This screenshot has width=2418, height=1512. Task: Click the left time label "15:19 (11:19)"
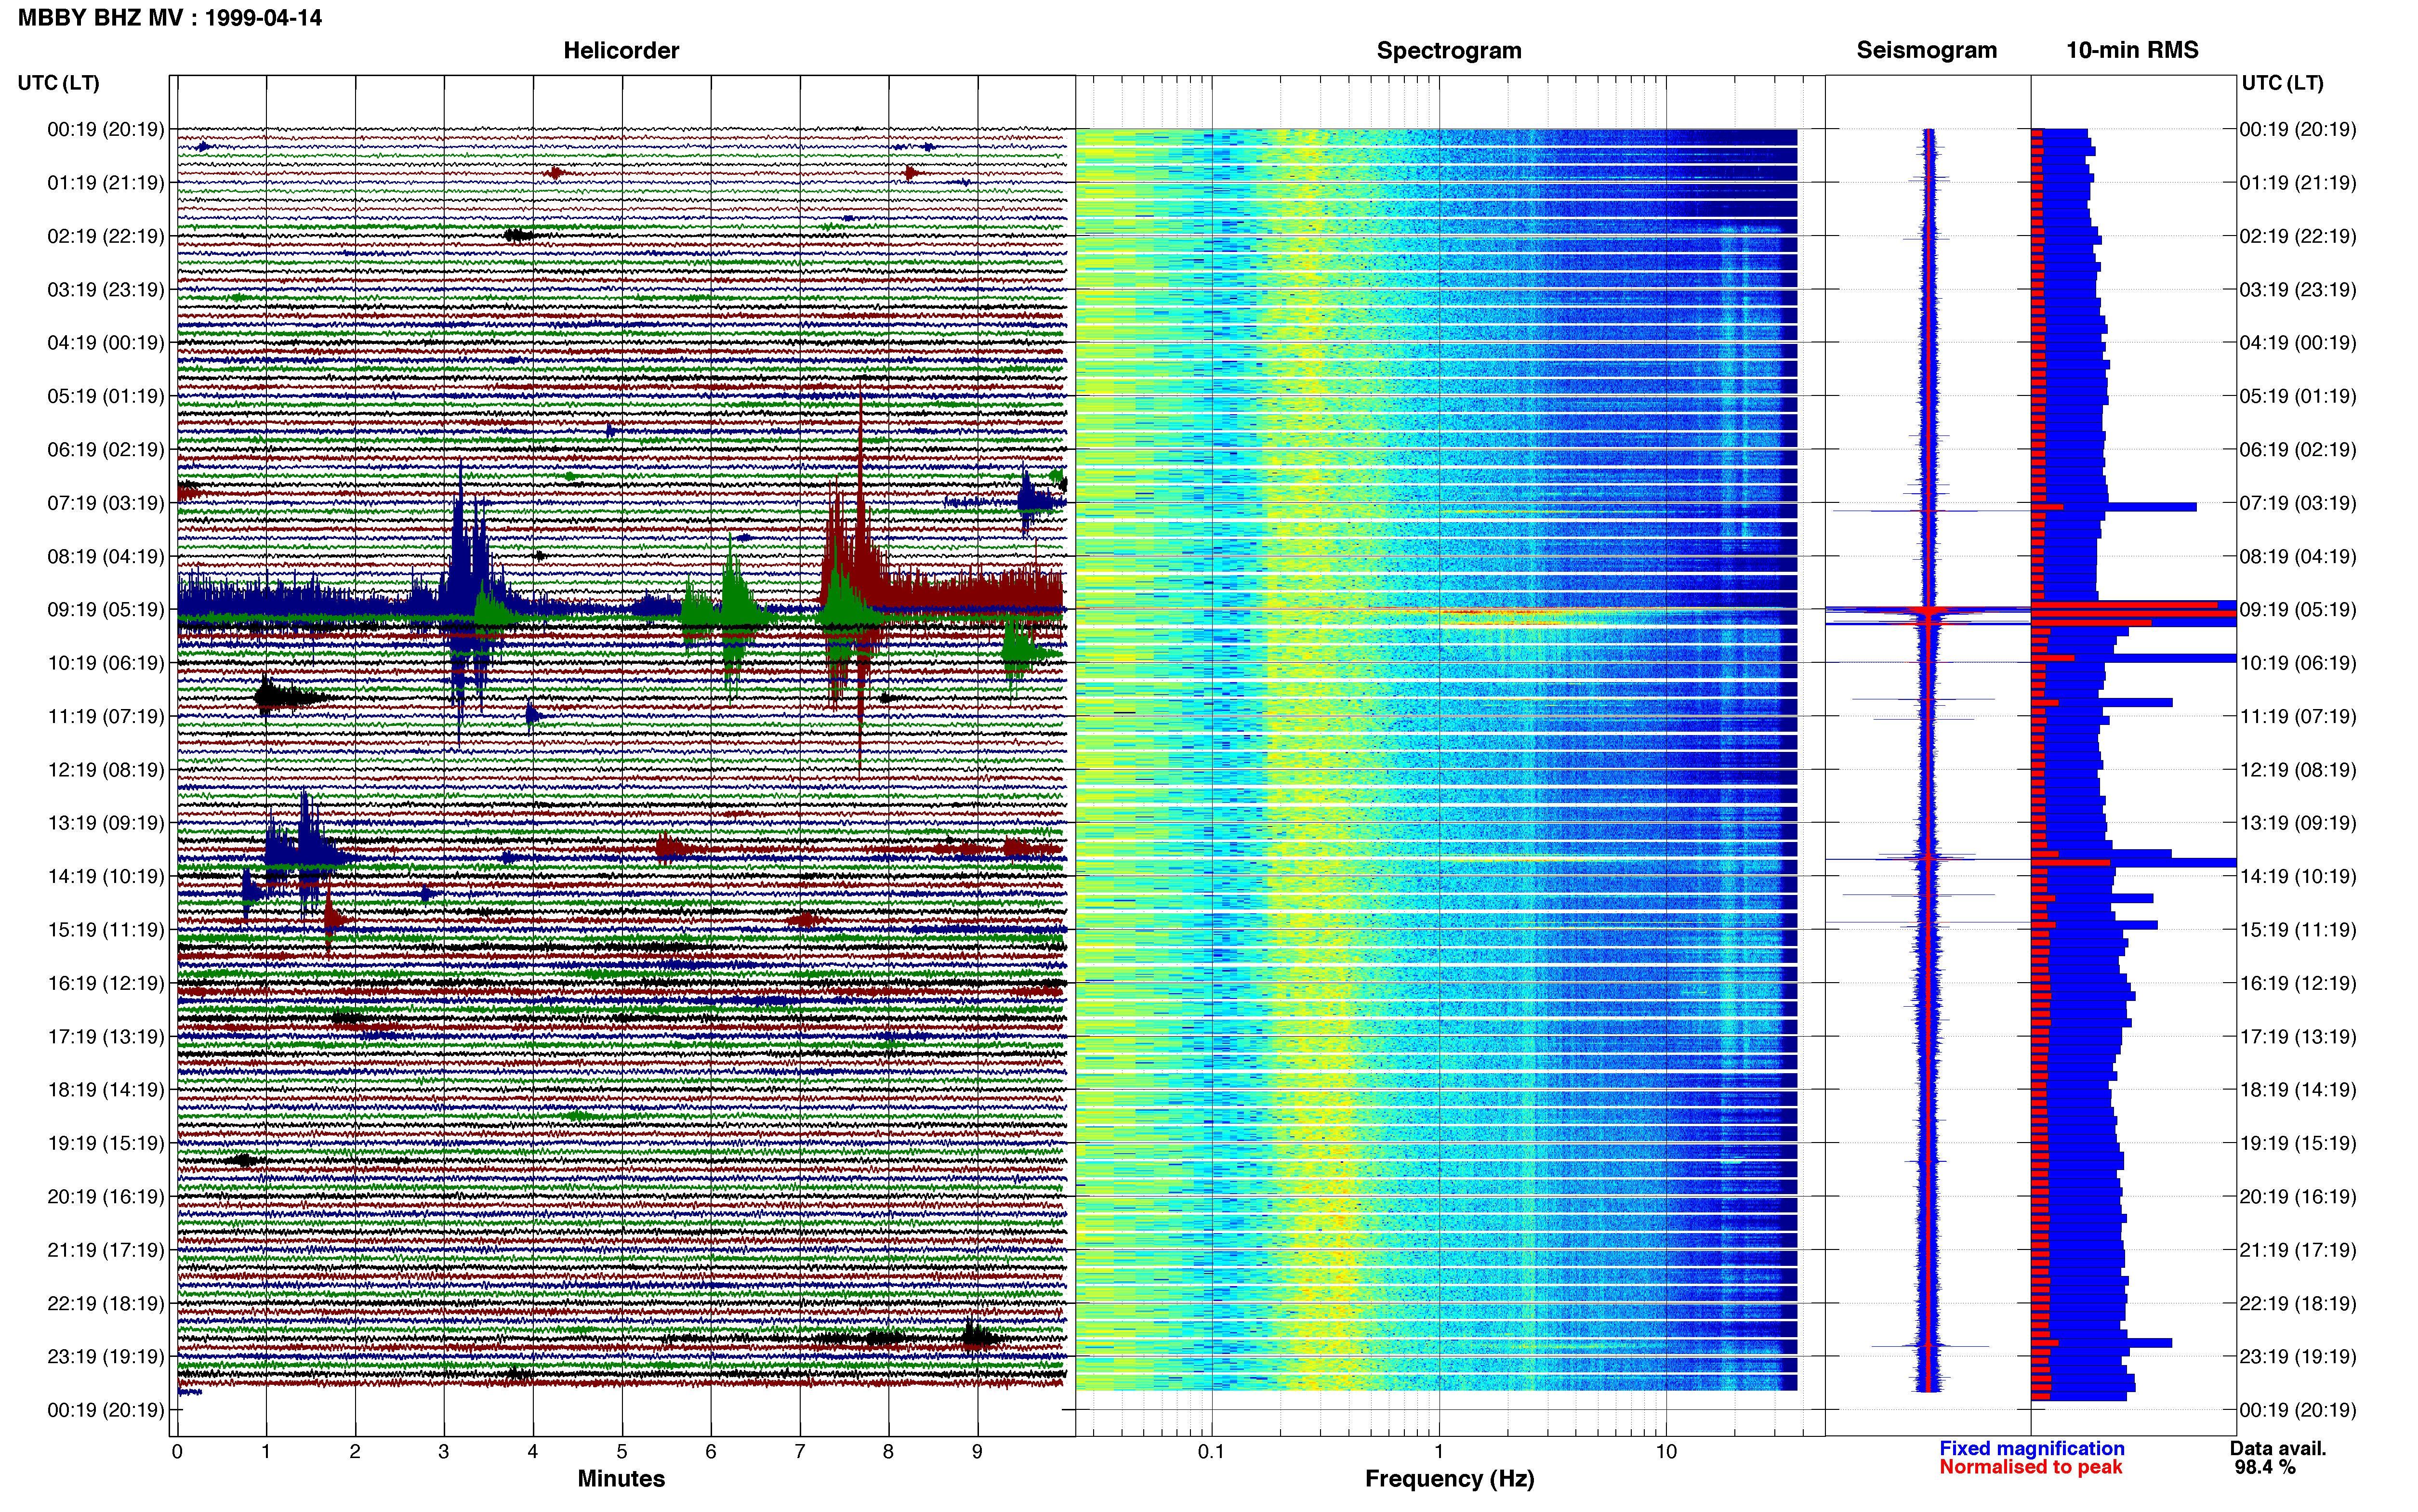coord(105,930)
